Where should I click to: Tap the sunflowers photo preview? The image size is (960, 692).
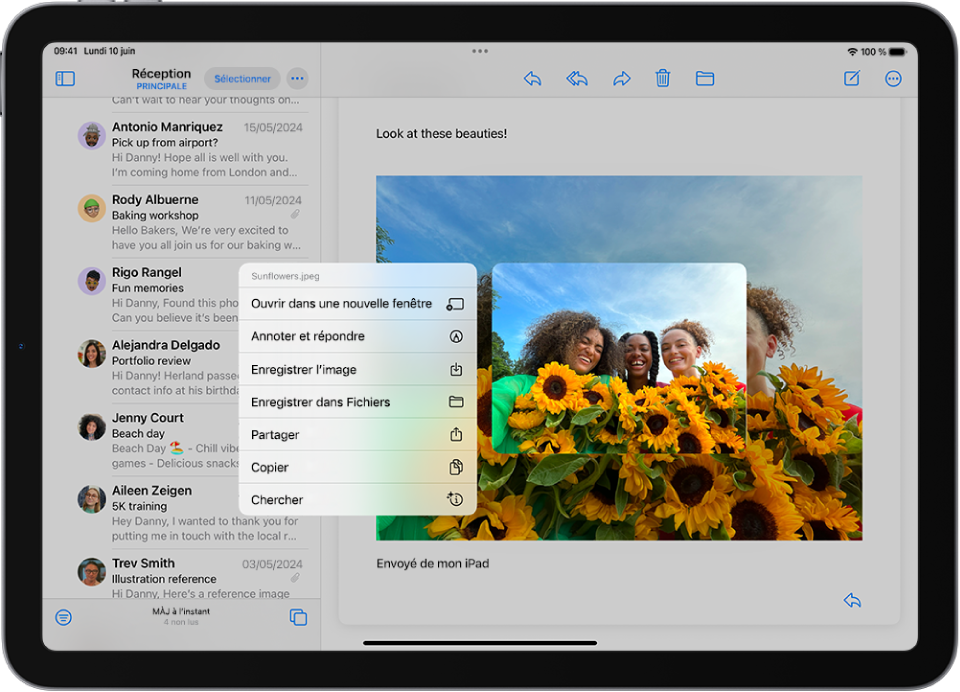click(619, 358)
